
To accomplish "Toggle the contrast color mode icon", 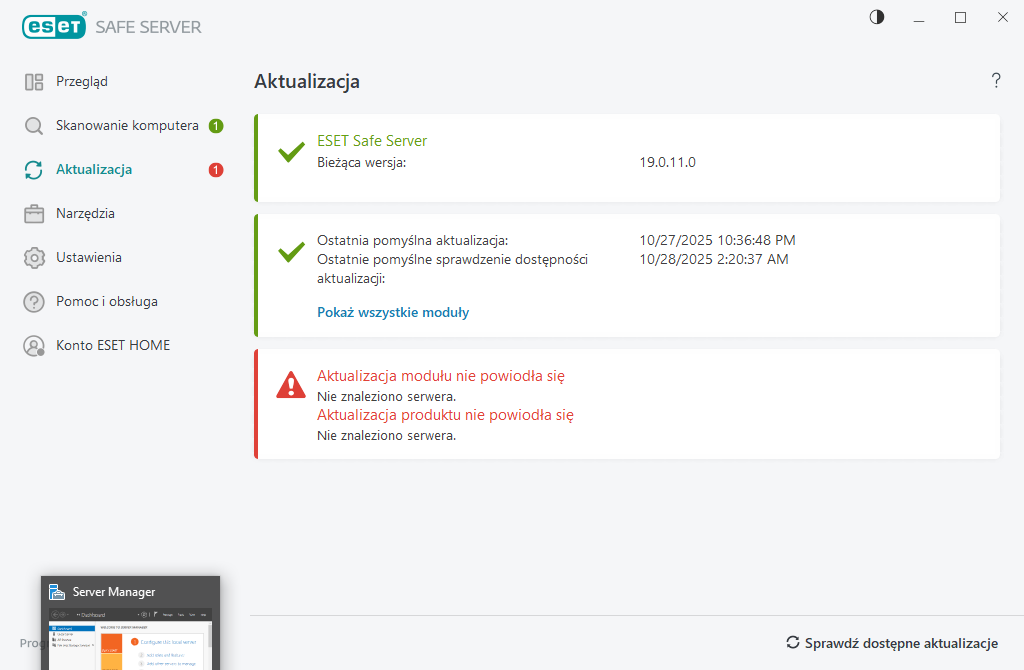I will click(877, 17).
